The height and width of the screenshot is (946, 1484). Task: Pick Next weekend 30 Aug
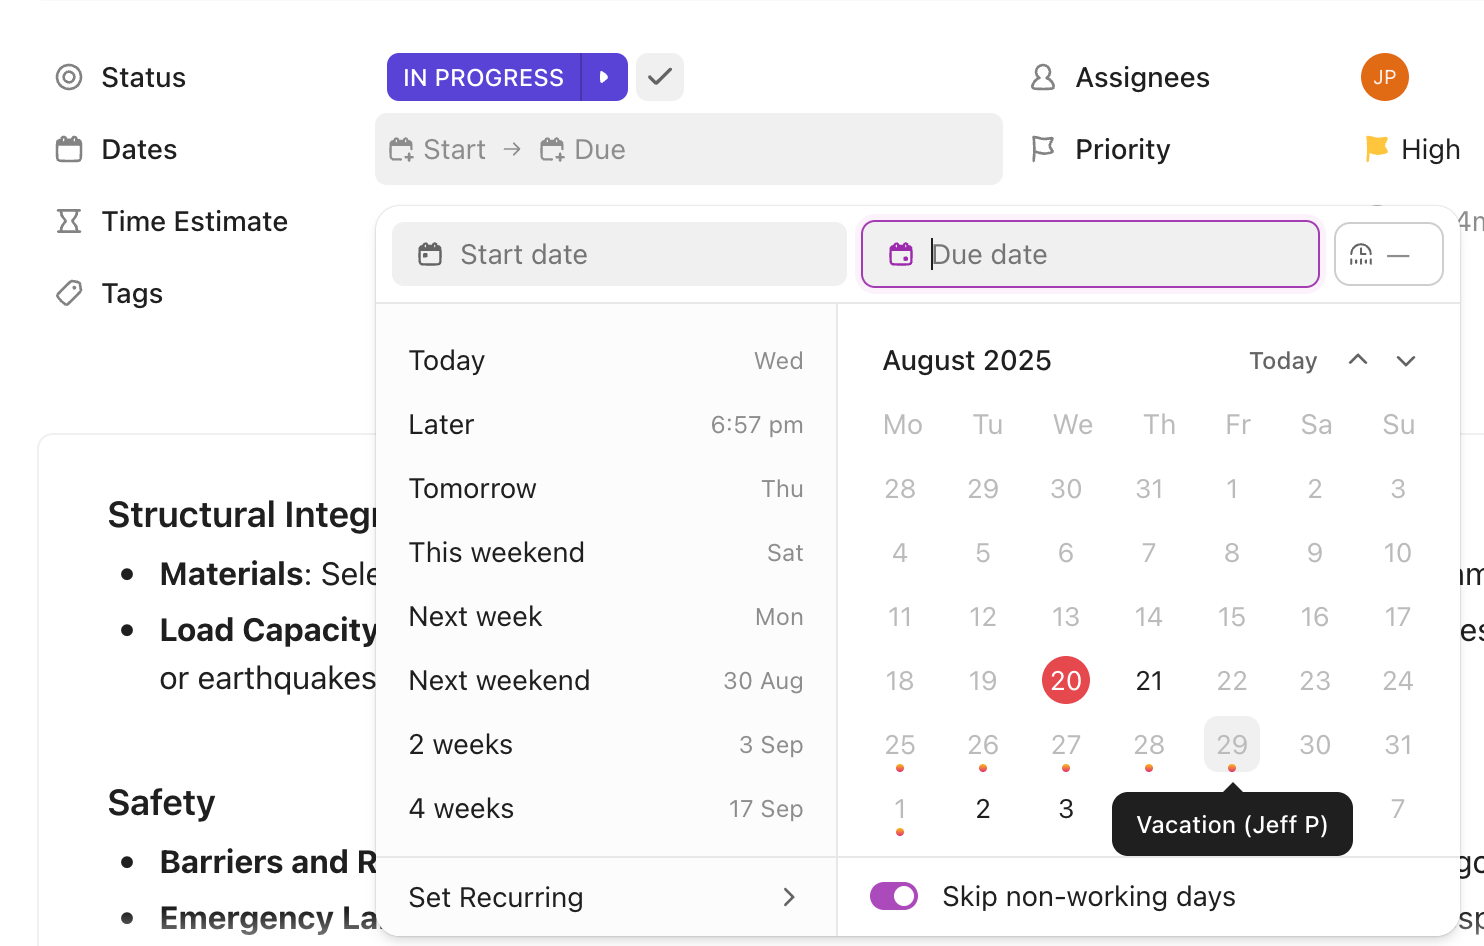[606, 680]
